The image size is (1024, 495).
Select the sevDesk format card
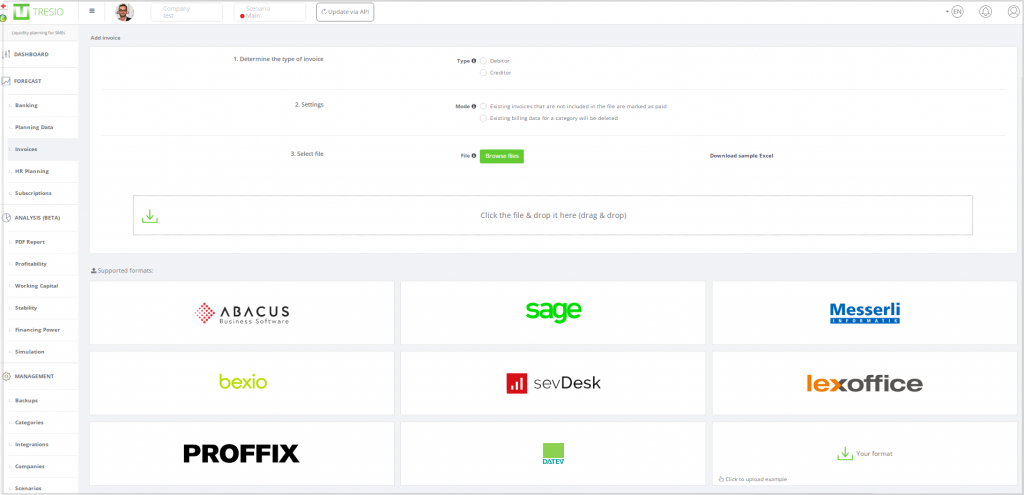pyautogui.click(x=552, y=383)
